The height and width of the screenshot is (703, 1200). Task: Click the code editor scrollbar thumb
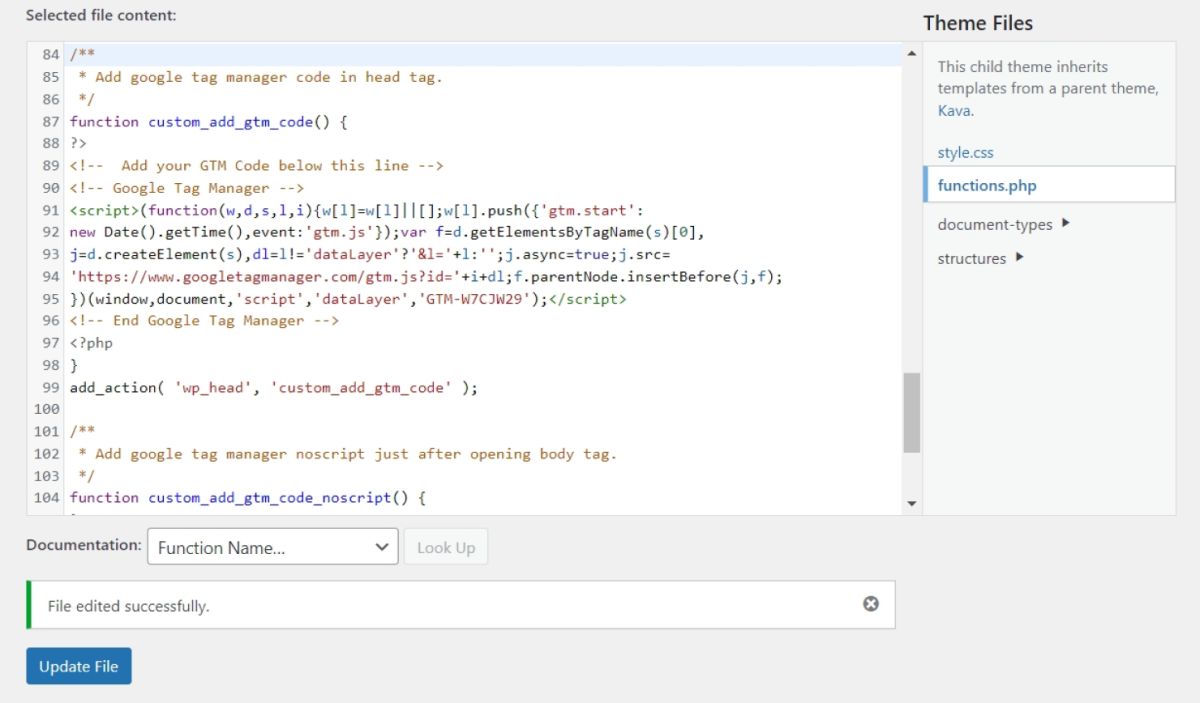coord(911,413)
